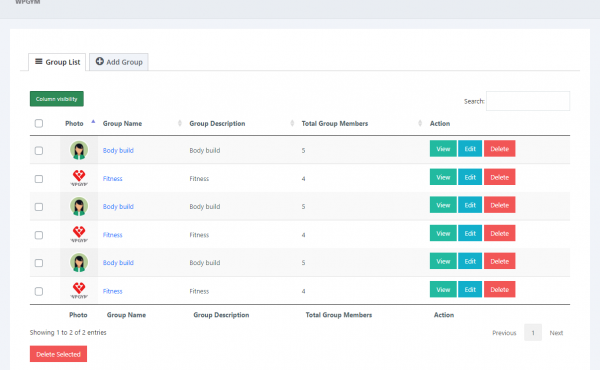This screenshot has width=600, height=370.
Task: Open the third Body build avatar photo
Action: pos(79,262)
